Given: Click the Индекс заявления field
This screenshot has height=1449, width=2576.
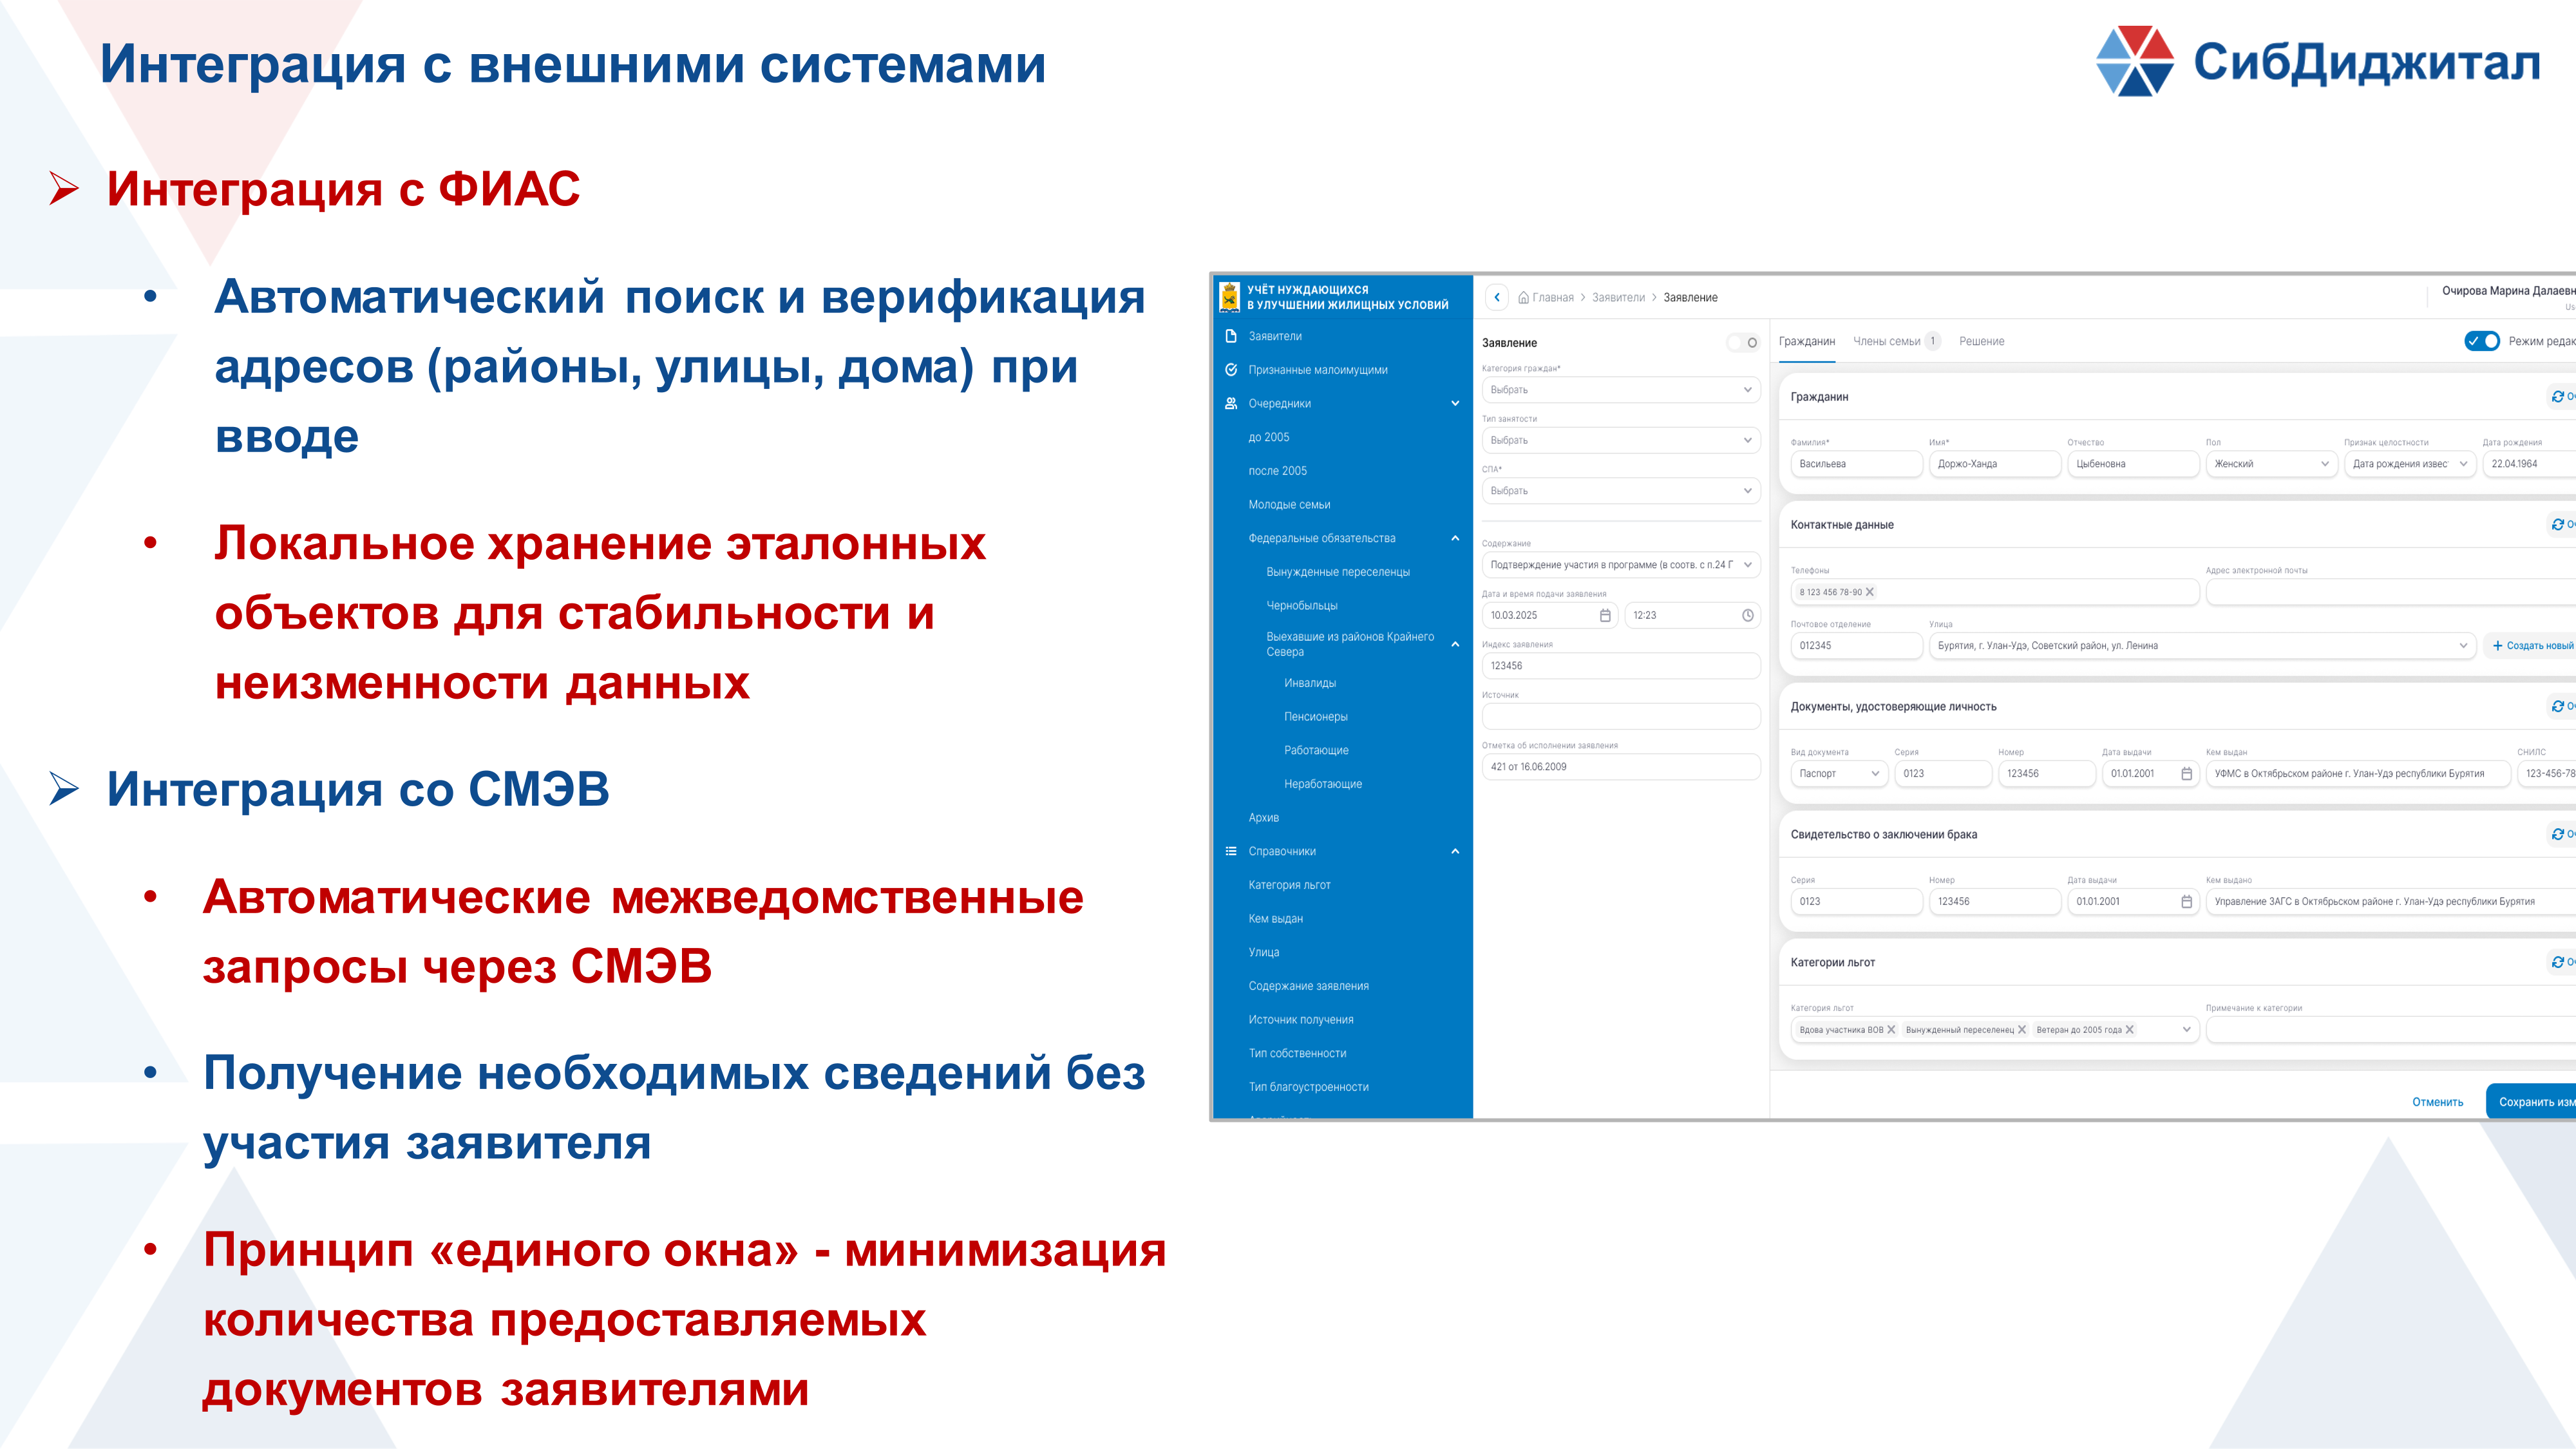Looking at the screenshot, I should point(1620,666).
